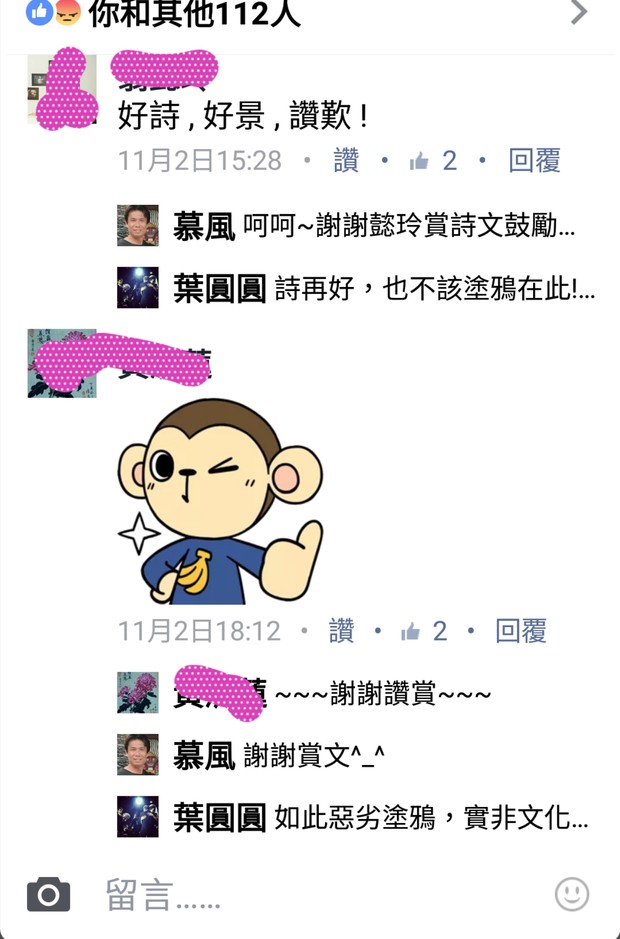Expand reactions list with chevron arrow

pos(579,12)
